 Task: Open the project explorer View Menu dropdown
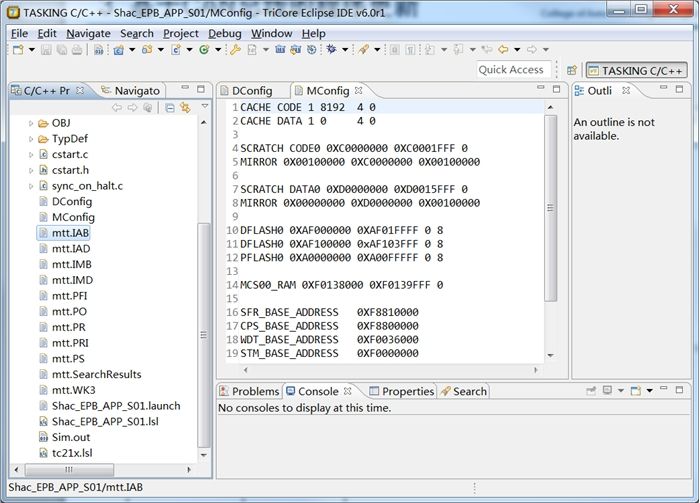[x=204, y=107]
